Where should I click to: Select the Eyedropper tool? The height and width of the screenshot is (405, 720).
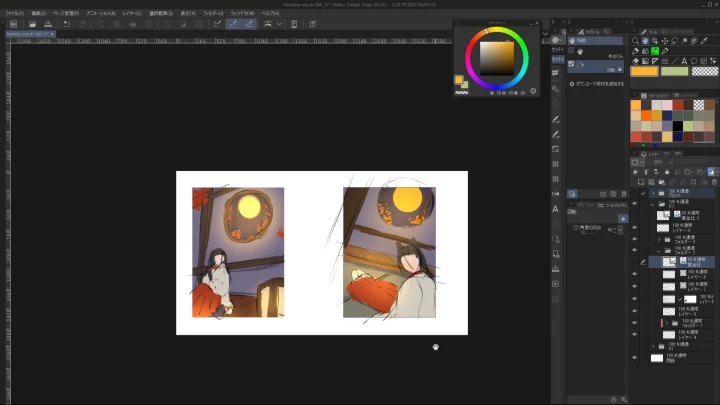704,41
